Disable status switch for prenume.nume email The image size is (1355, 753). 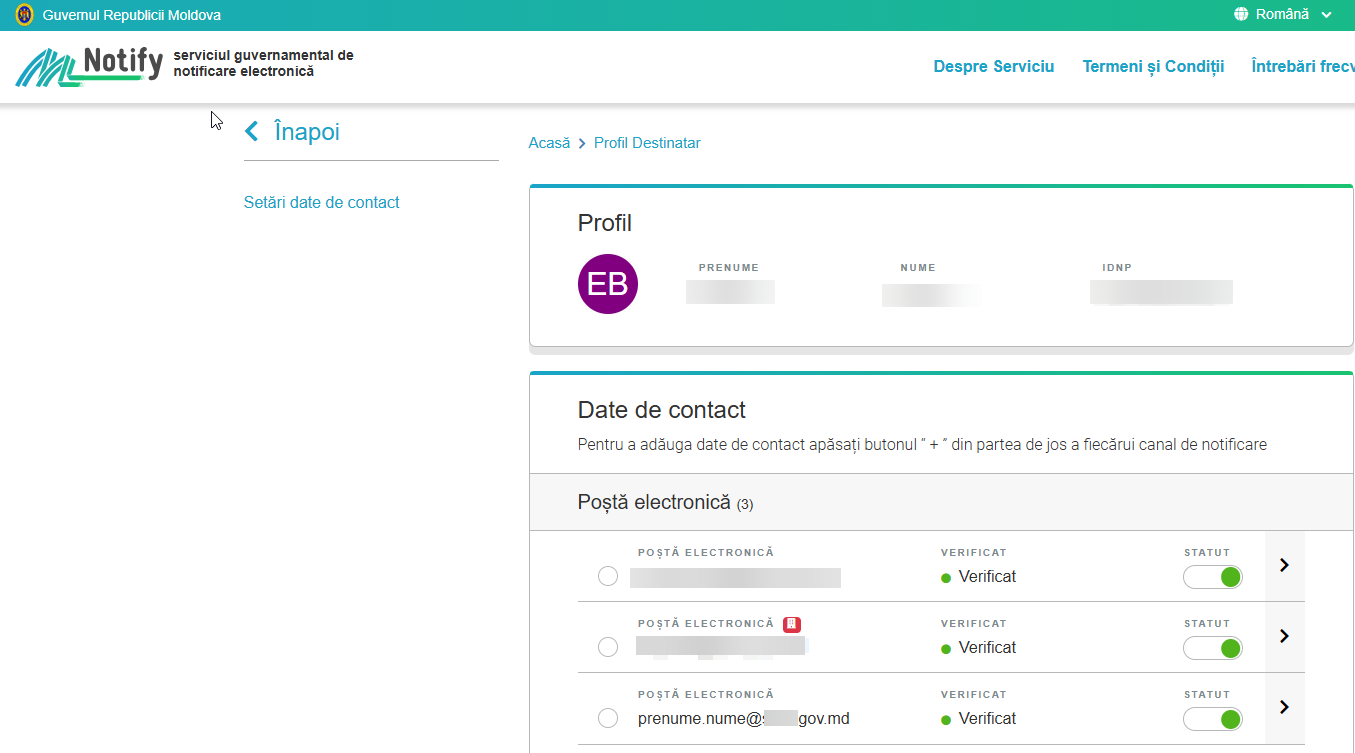(1212, 719)
